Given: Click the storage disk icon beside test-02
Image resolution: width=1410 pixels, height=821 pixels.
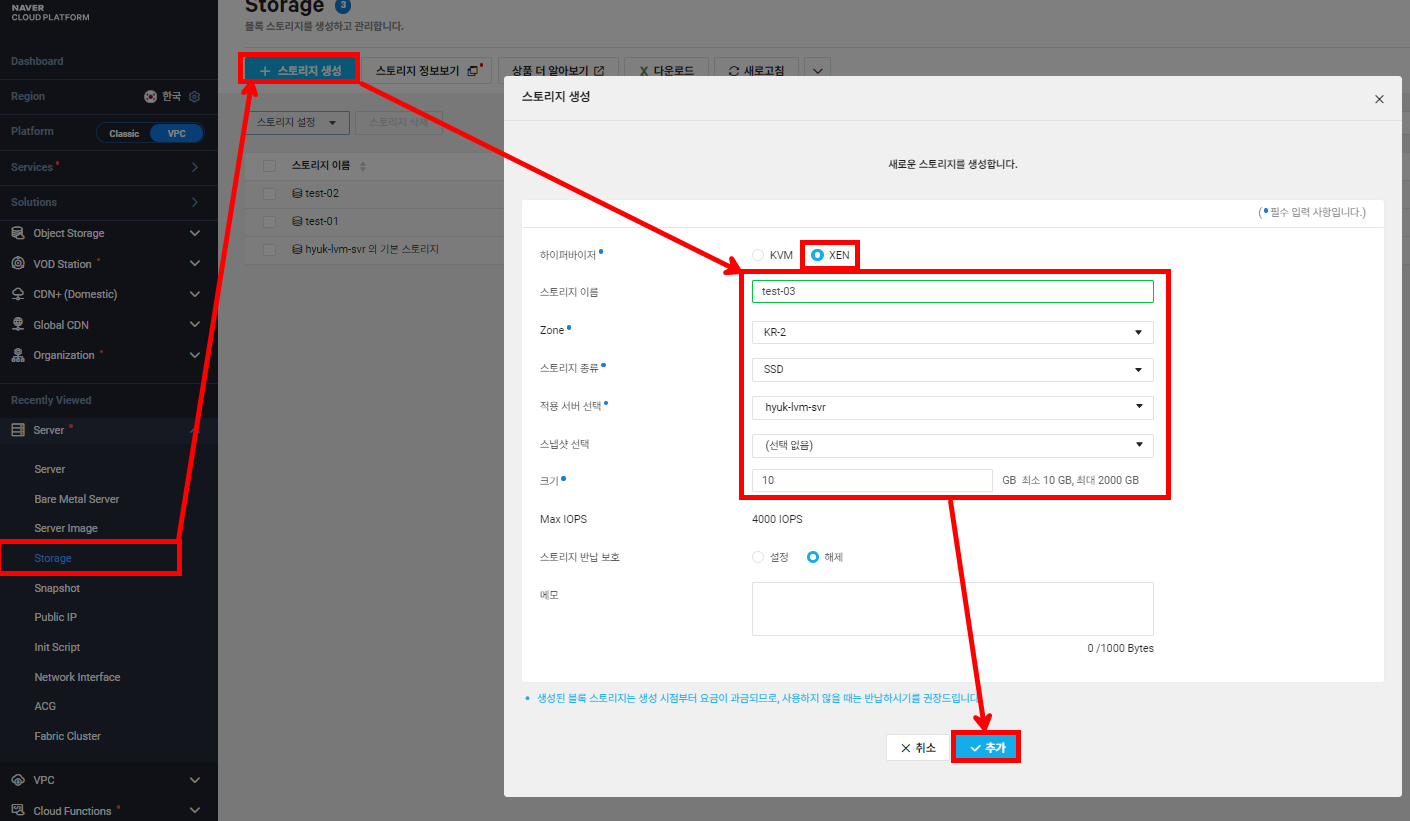Looking at the screenshot, I should coord(297,193).
